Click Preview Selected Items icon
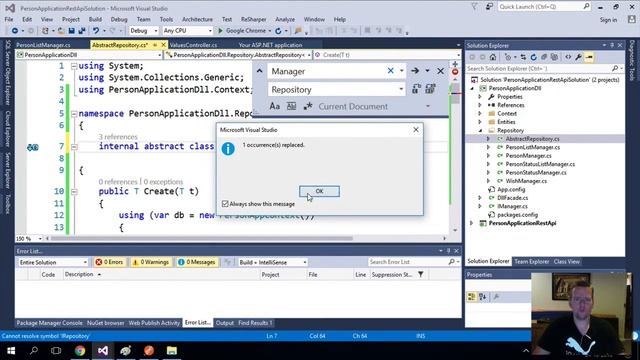640x360 pixels. 589,57
